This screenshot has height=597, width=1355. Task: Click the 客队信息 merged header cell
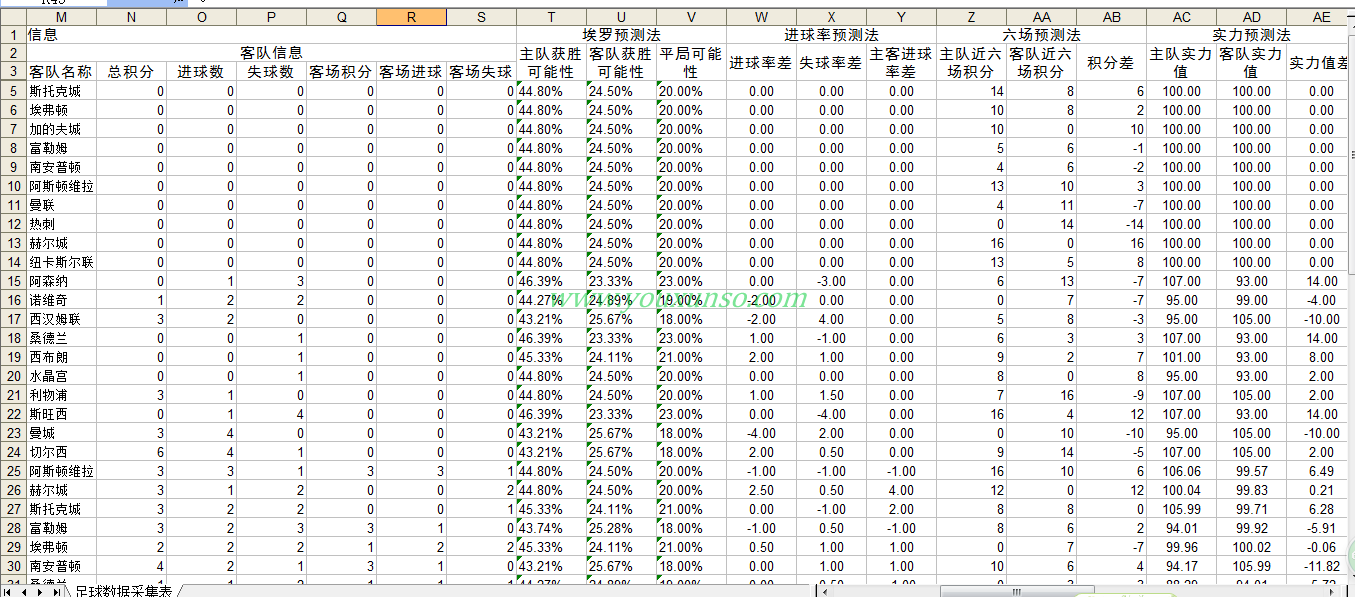pyautogui.click(x=271, y=52)
